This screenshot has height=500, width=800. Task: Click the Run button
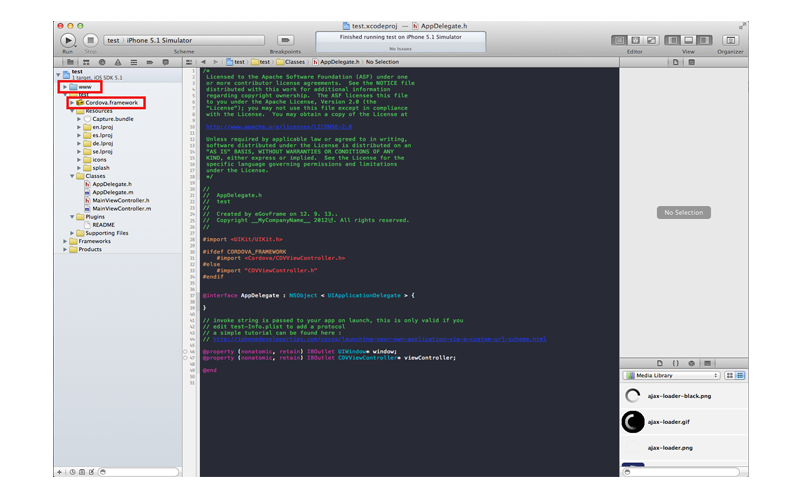(x=68, y=40)
